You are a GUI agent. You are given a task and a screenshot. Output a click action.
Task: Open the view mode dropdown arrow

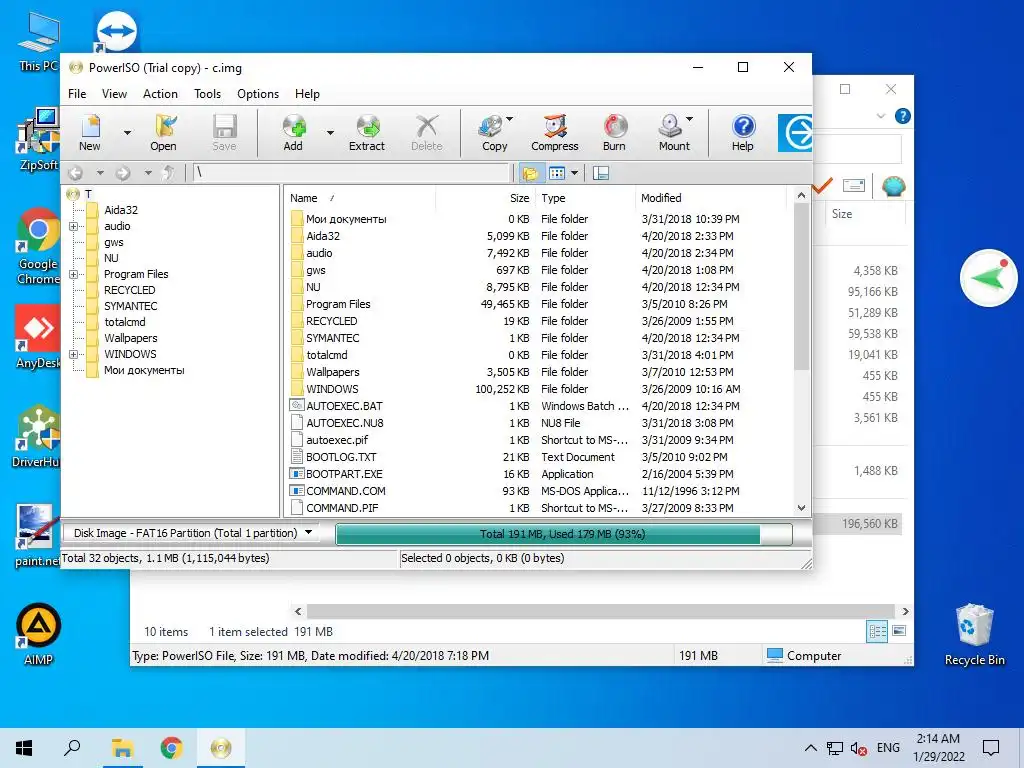coord(575,173)
